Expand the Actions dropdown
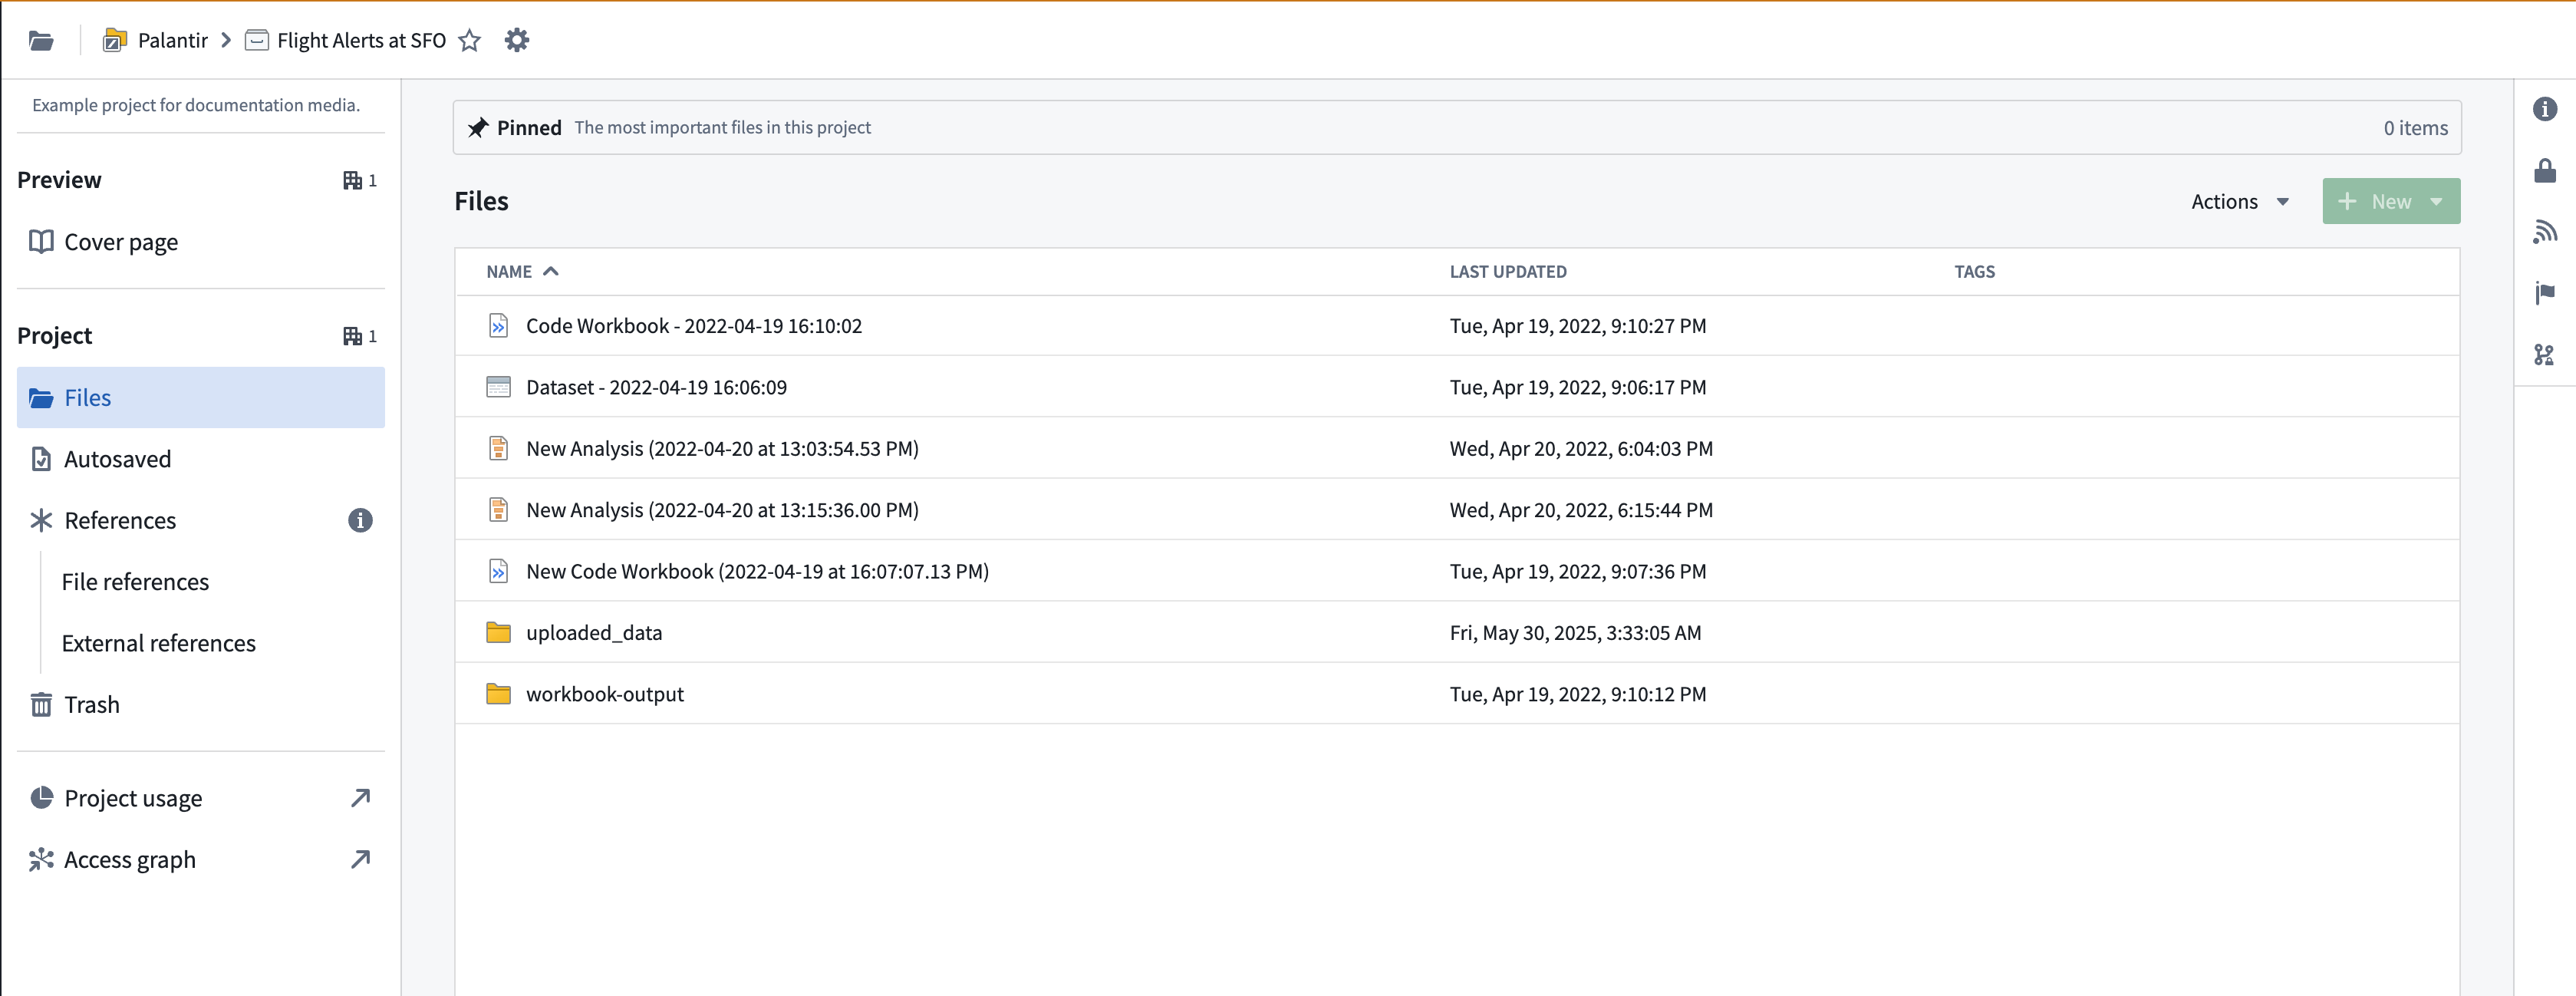This screenshot has width=2576, height=996. tap(2239, 201)
